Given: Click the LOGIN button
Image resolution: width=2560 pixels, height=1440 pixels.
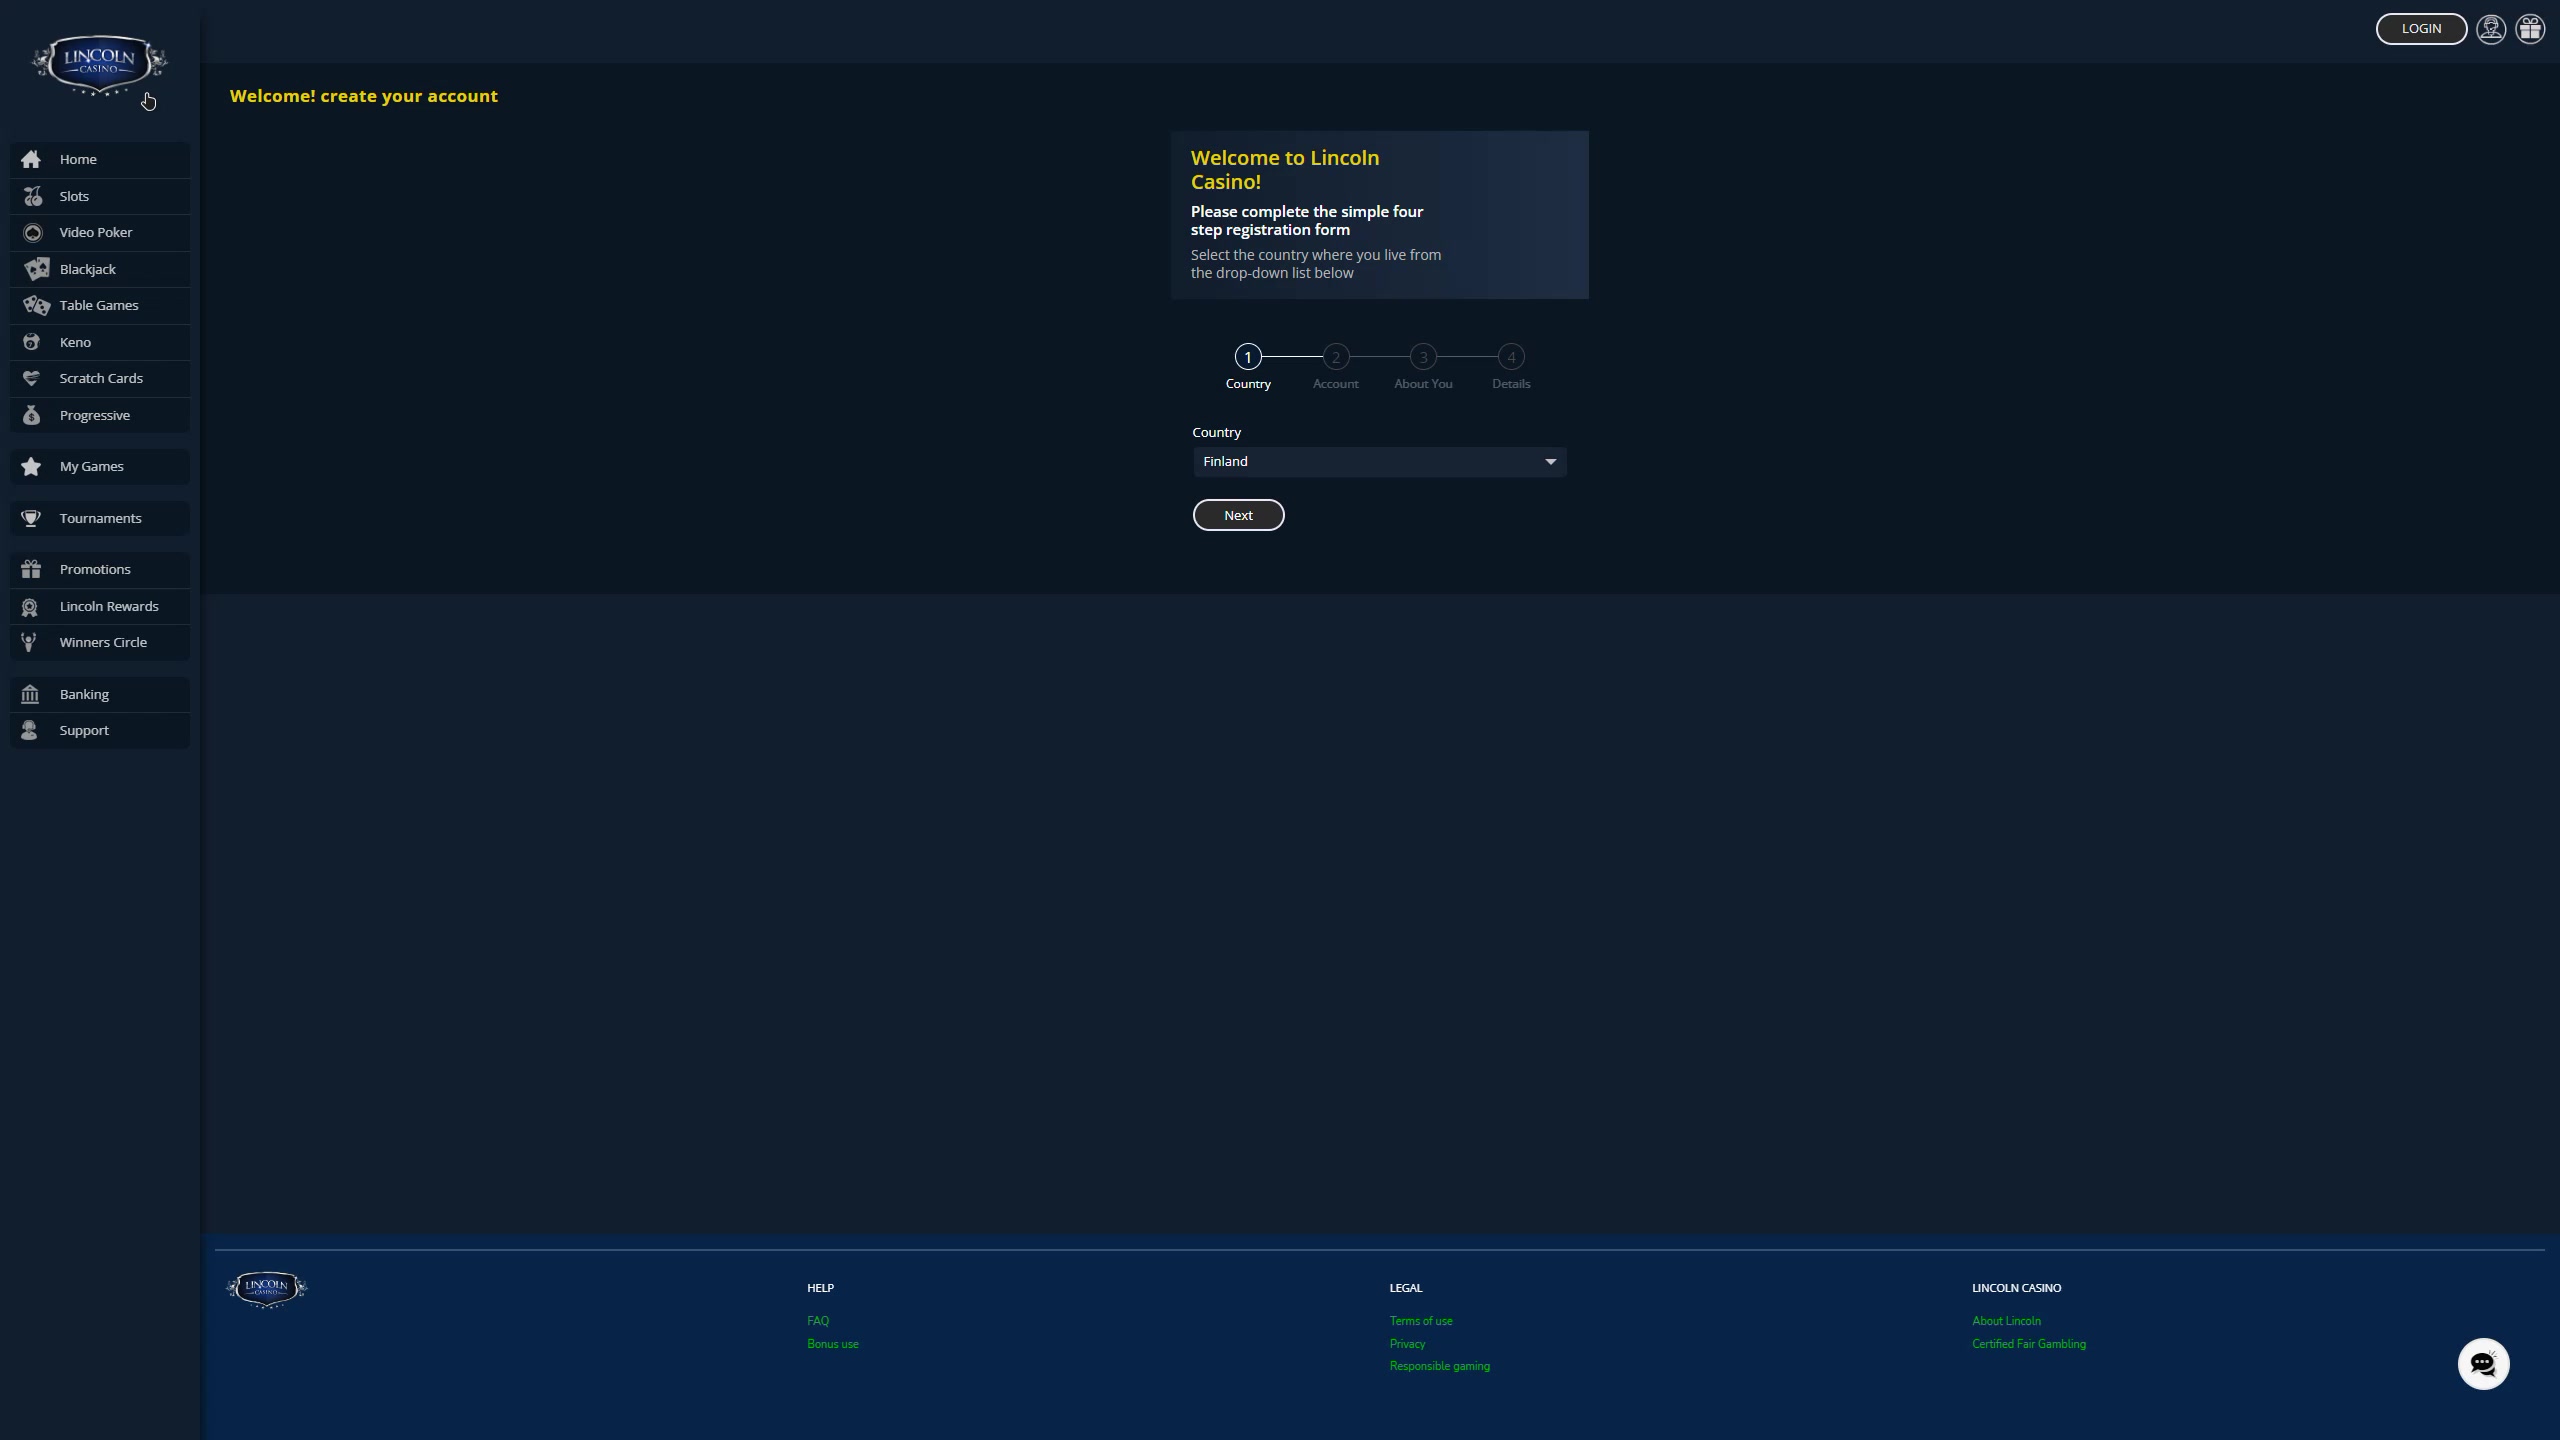Looking at the screenshot, I should pos(2421,29).
